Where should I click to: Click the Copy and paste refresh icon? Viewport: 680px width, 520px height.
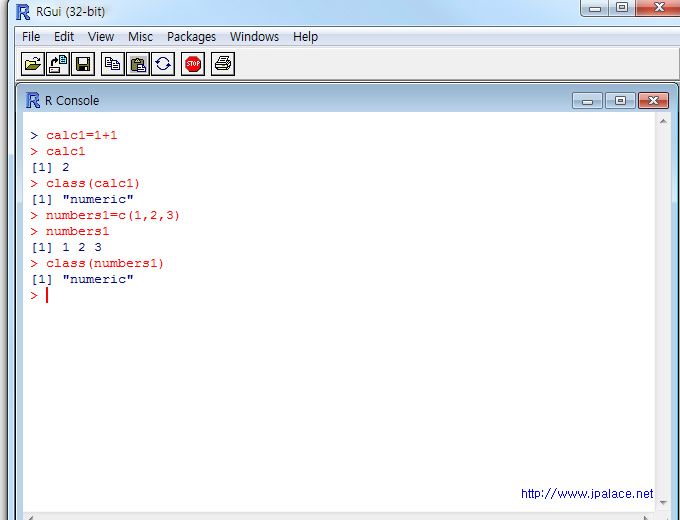click(x=163, y=64)
